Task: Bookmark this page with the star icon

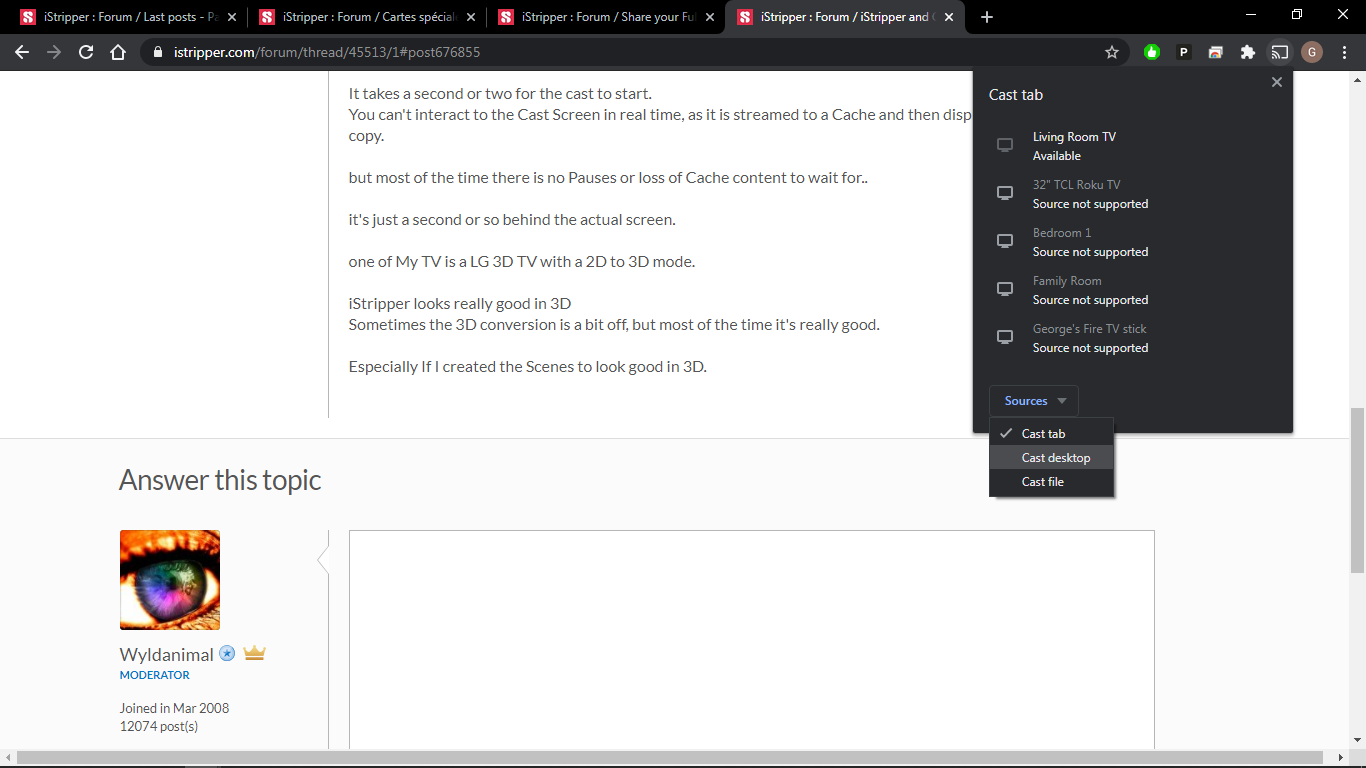Action: click(x=1112, y=52)
